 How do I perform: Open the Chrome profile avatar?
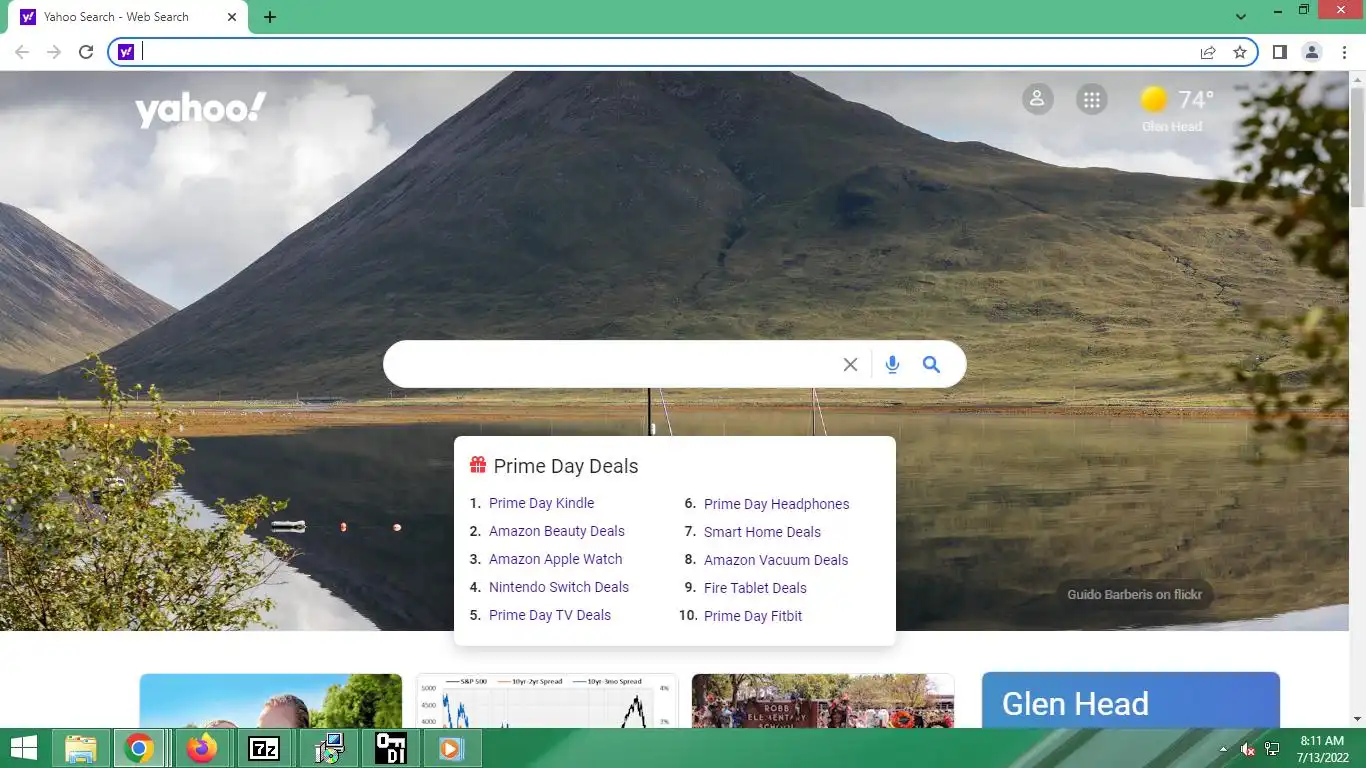coord(1312,52)
